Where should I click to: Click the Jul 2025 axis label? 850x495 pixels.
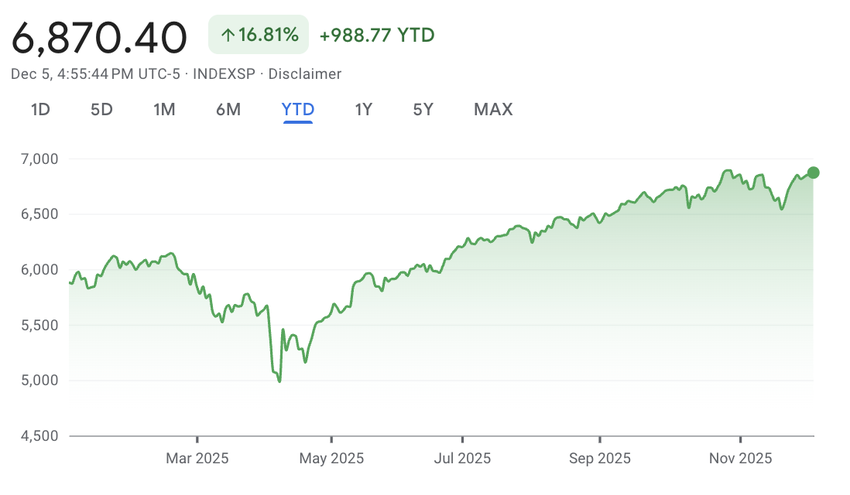click(x=463, y=459)
